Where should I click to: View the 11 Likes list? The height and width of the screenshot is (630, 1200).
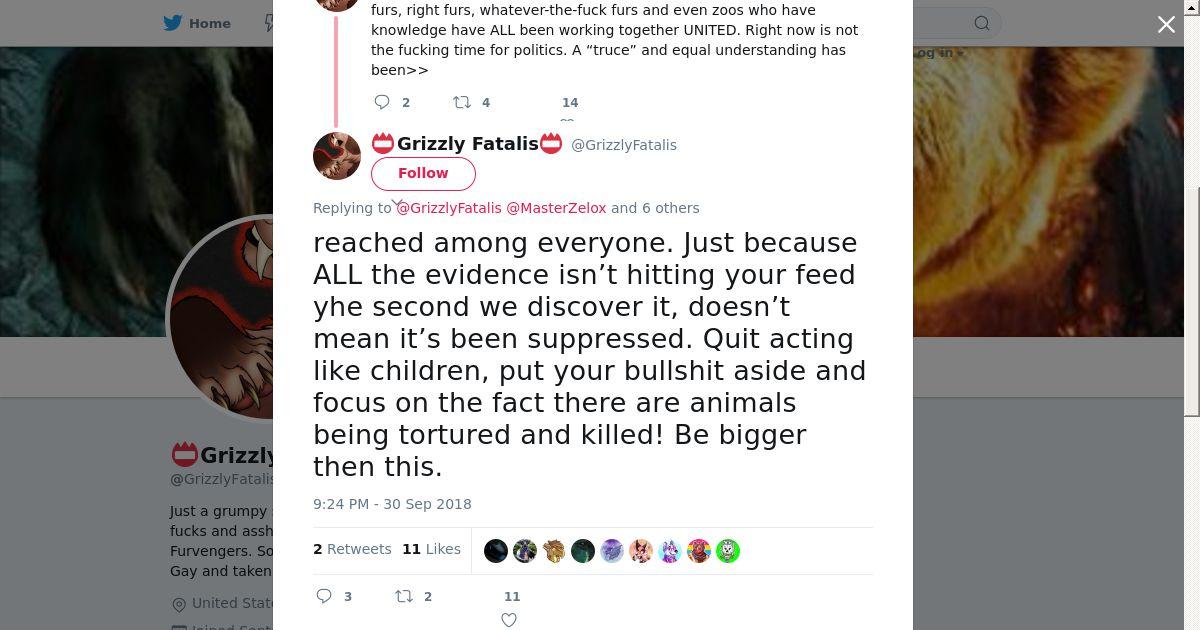[432, 549]
